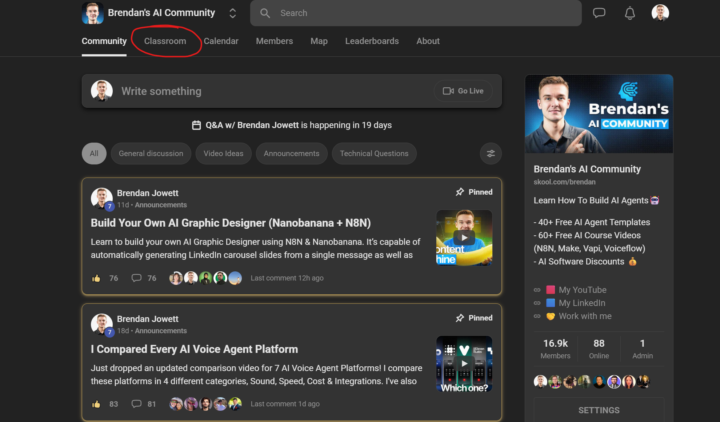The image size is (720, 422).
Task: Open commenter avatars on Graphic Designer post
Action: point(205,278)
